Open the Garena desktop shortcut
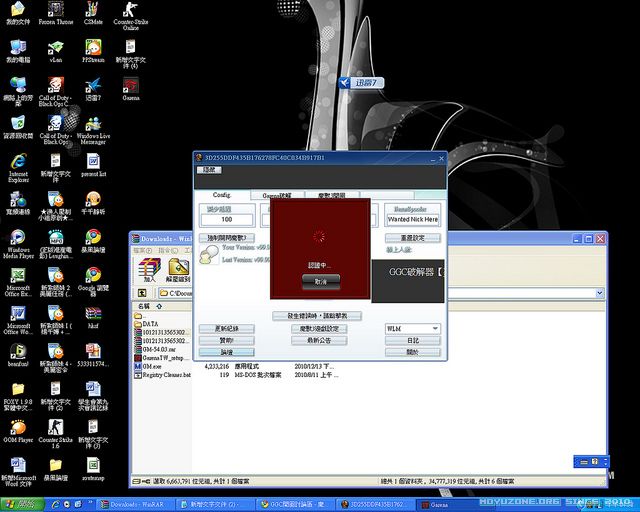The height and width of the screenshot is (512, 640). (x=130, y=86)
